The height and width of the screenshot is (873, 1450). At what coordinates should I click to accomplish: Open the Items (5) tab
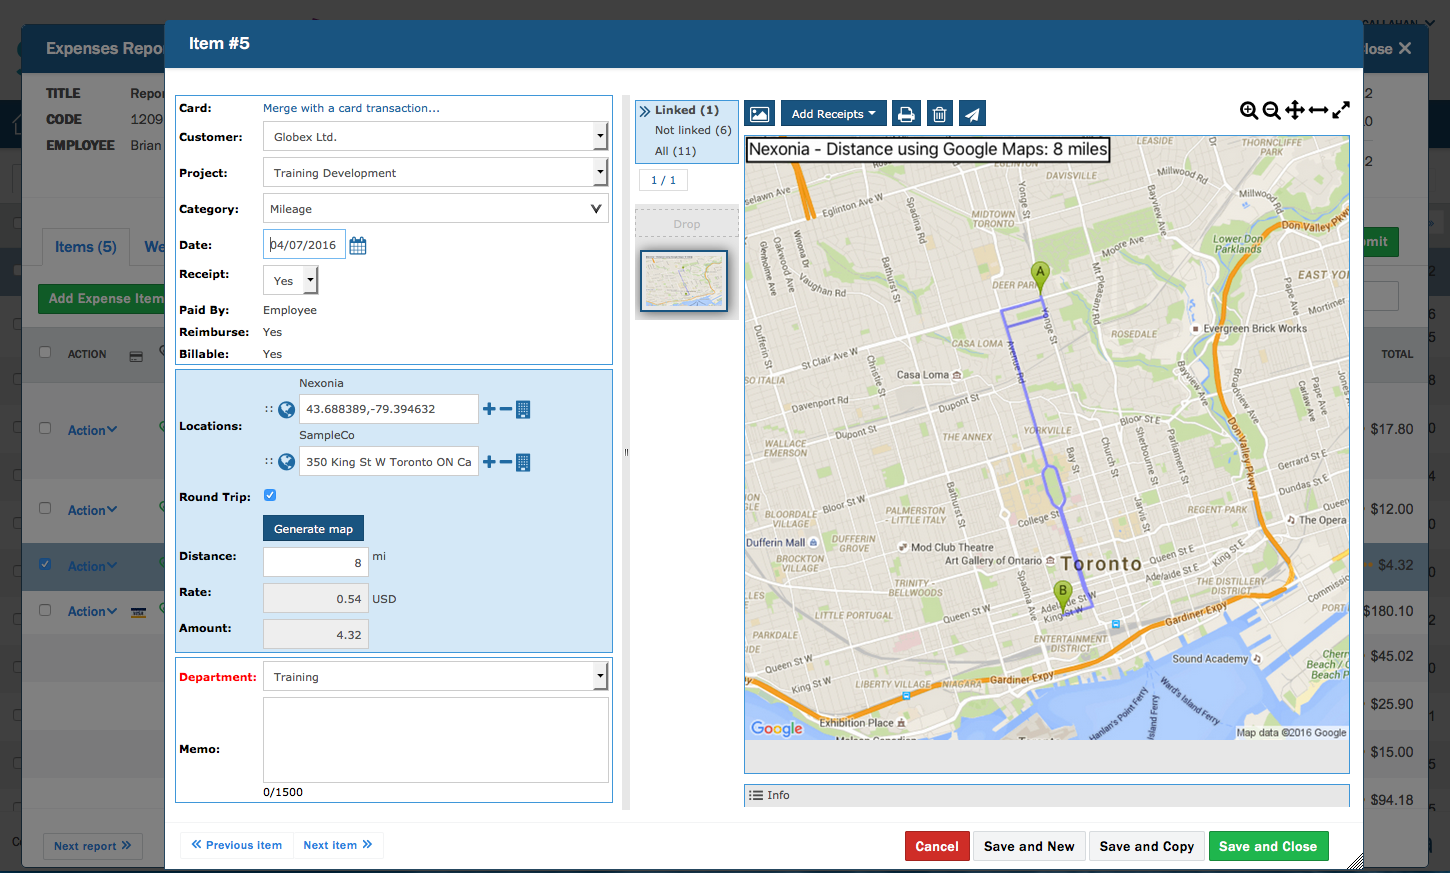pyautogui.click(x=85, y=246)
